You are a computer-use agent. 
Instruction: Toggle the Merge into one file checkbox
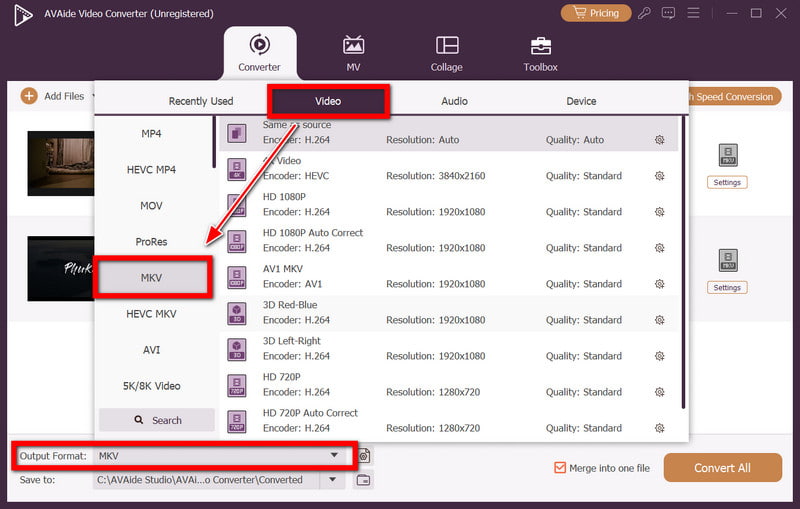[560, 468]
